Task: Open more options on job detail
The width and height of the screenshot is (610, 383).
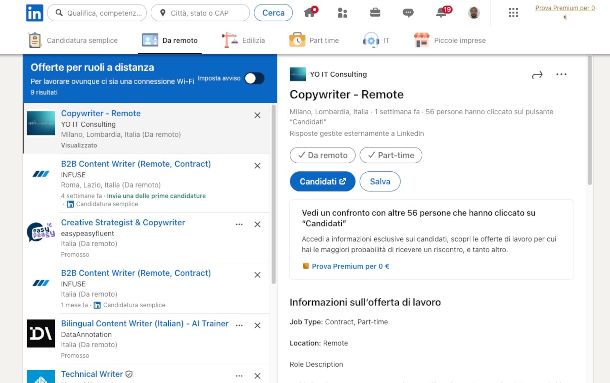Action: coord(561,74)
